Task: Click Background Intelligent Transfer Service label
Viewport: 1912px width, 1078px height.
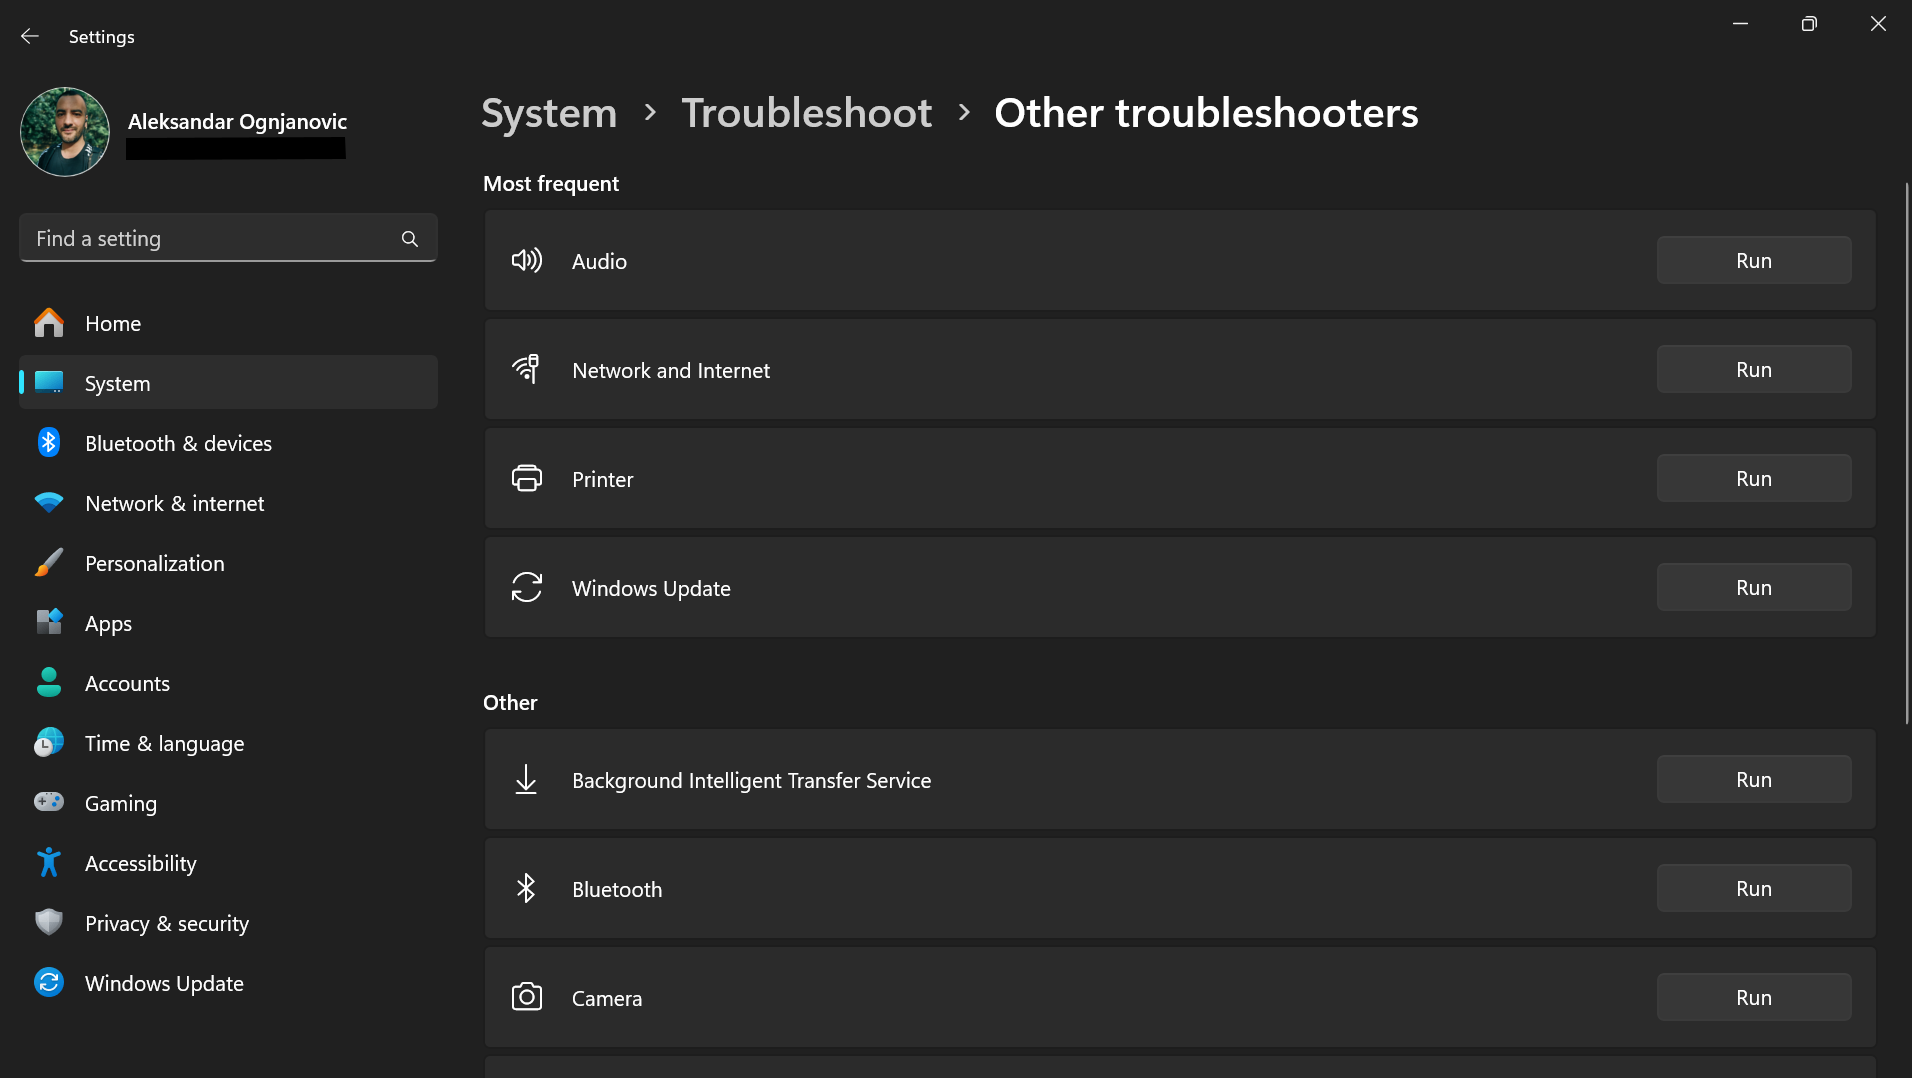Action: (751, 781)
